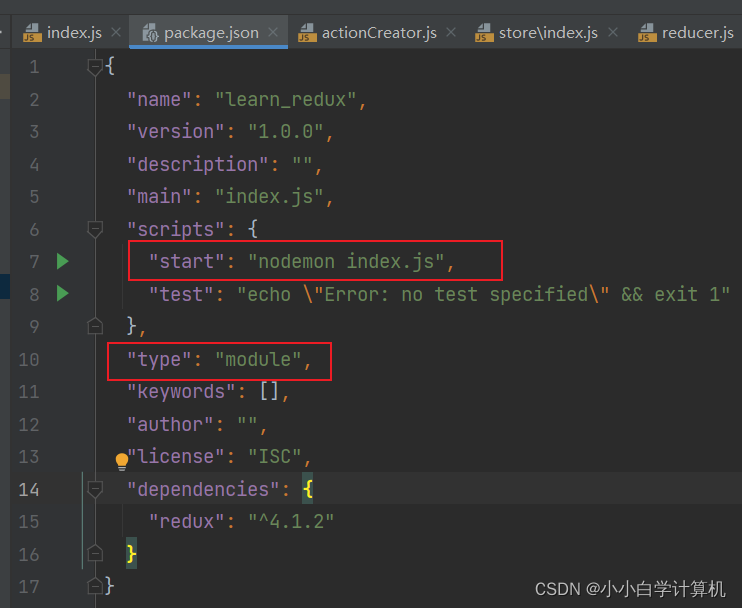The image size is (742, 608).
Task: Click the JS file icon on actionCreator.js tab
Action: (x=307, y=33)
